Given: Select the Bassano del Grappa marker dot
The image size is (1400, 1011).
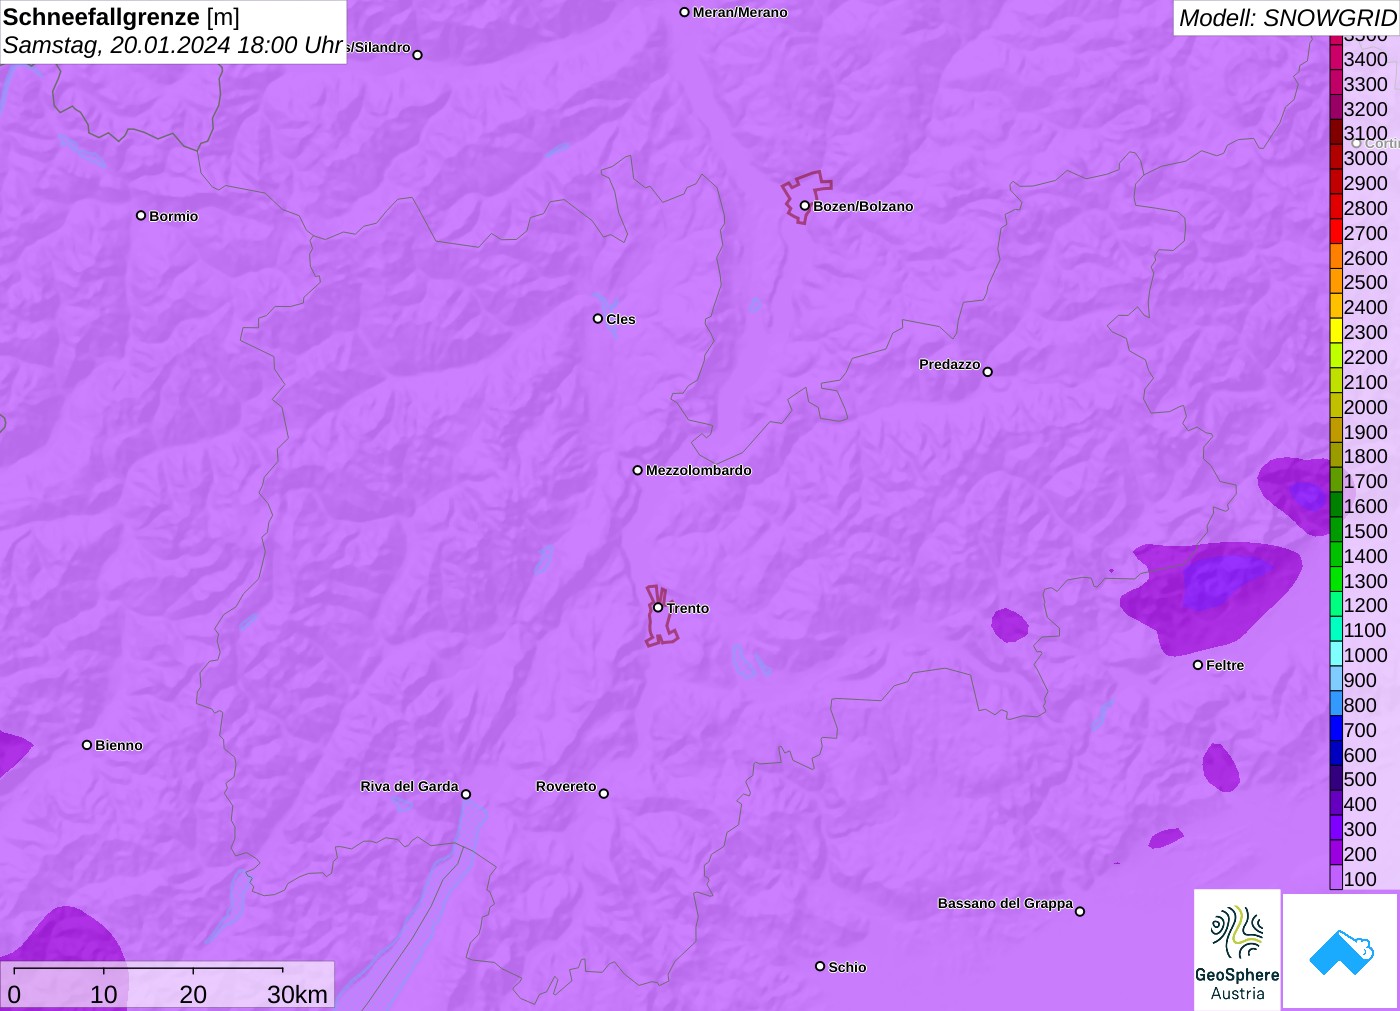Looking at the screenshot, I should pyautogui.click(x=1080, y=911).
